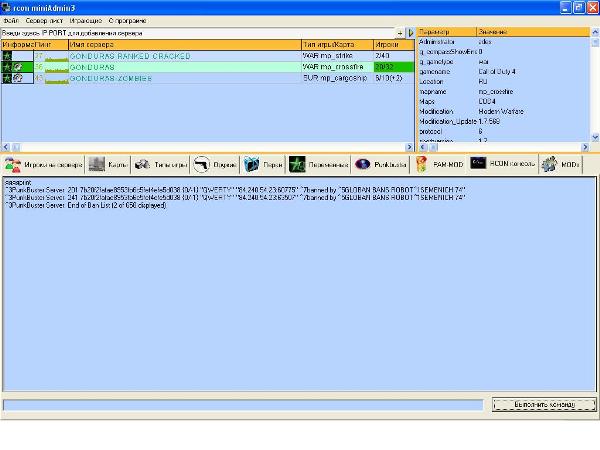Sort by Имя сервера column header
This screenshot has height=450, width=600.
coord(185,45)
